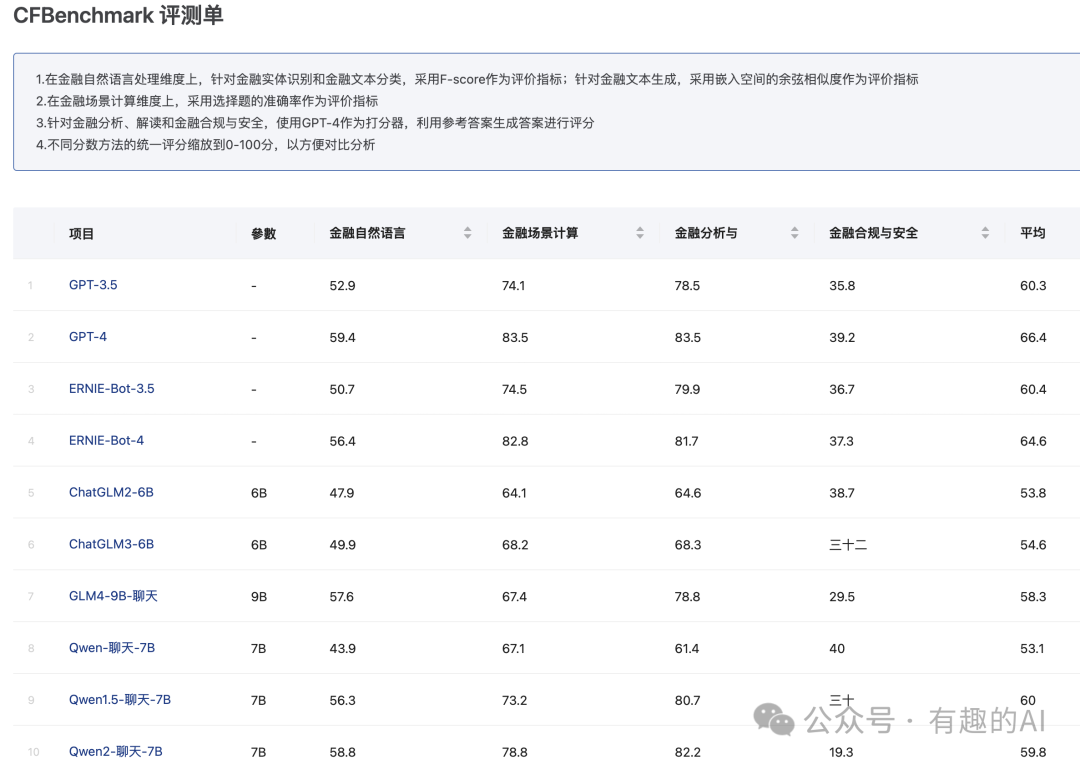Open the GPT-3.5 model link
The width and height of the screenshot is (1080, 764).
(93, 285)
